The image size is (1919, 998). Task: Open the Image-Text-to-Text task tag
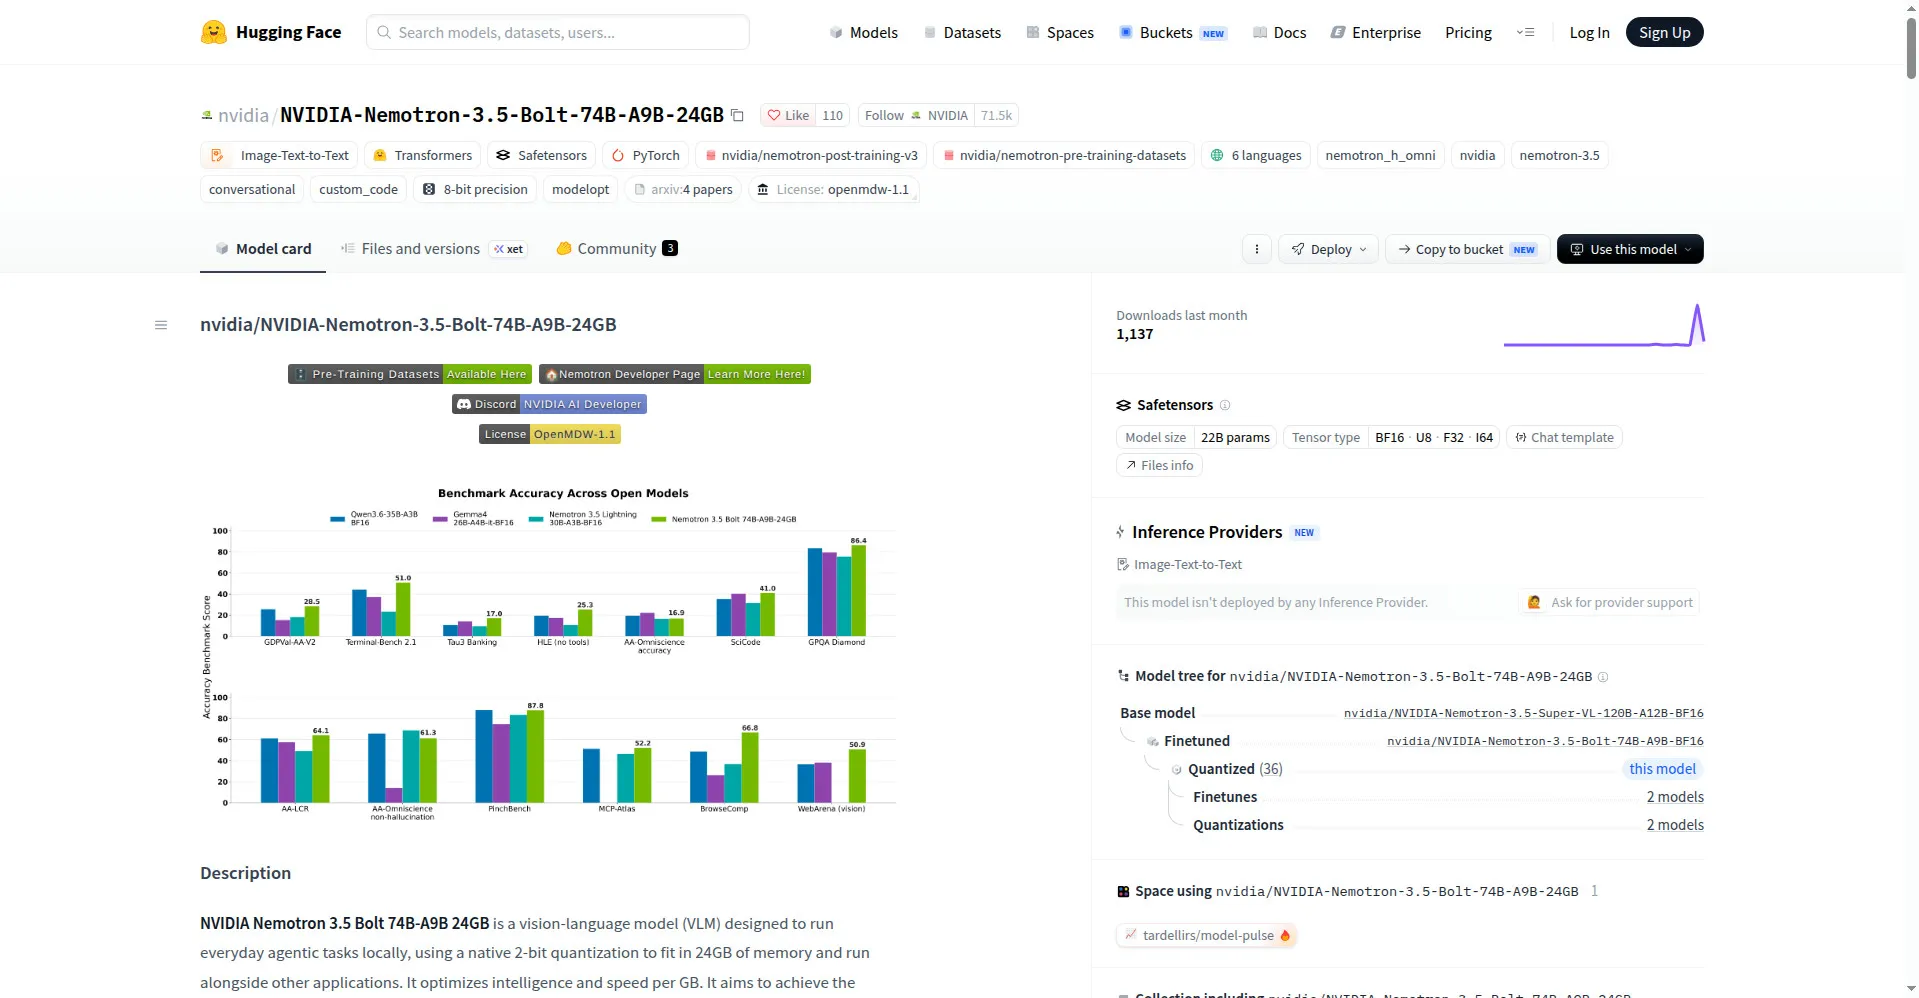(279, 155)
